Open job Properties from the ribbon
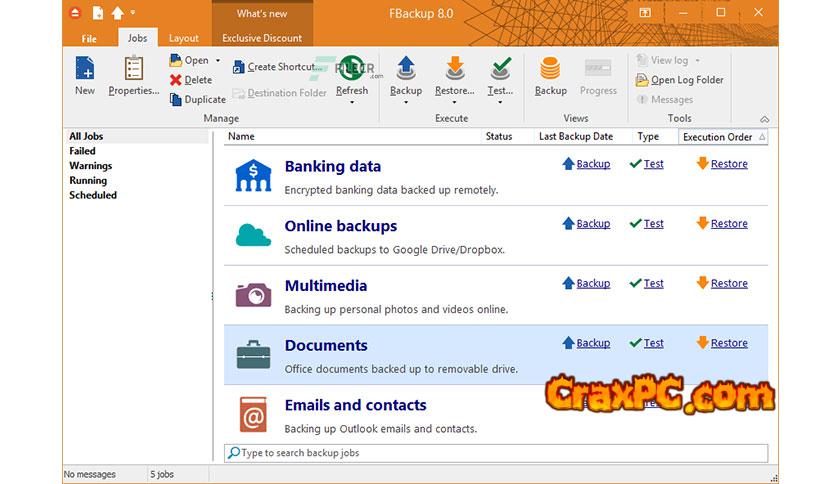Image resolution: width=836 pixels, height=484 pixels. [x=133, y=76]
